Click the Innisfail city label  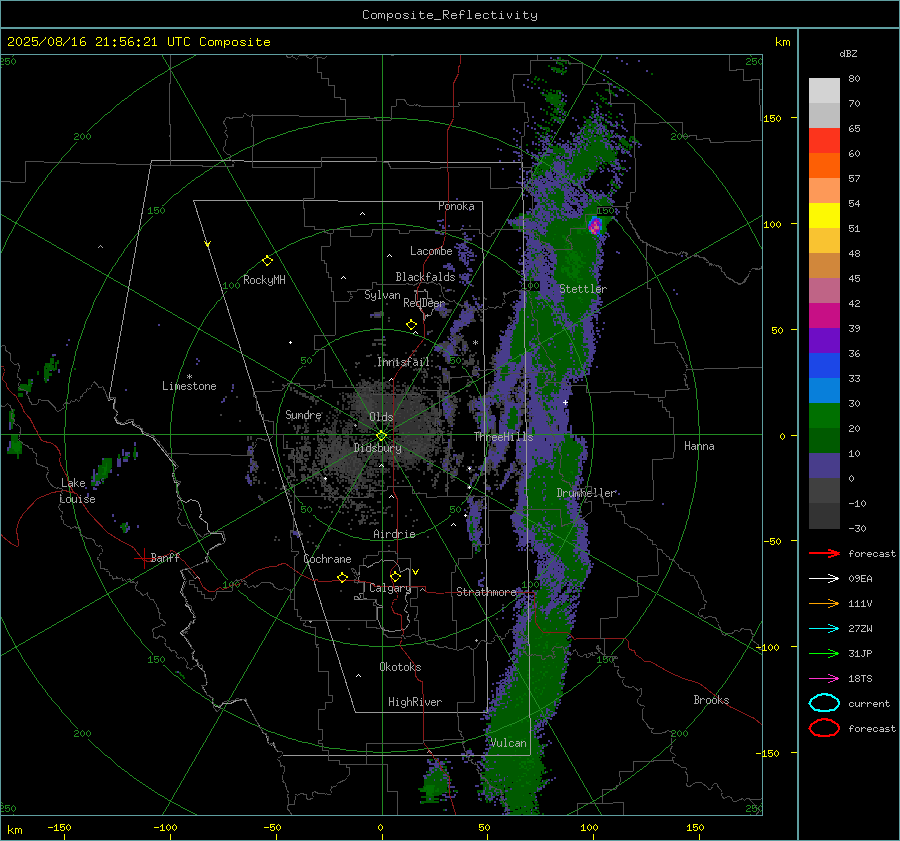point(403,362)
